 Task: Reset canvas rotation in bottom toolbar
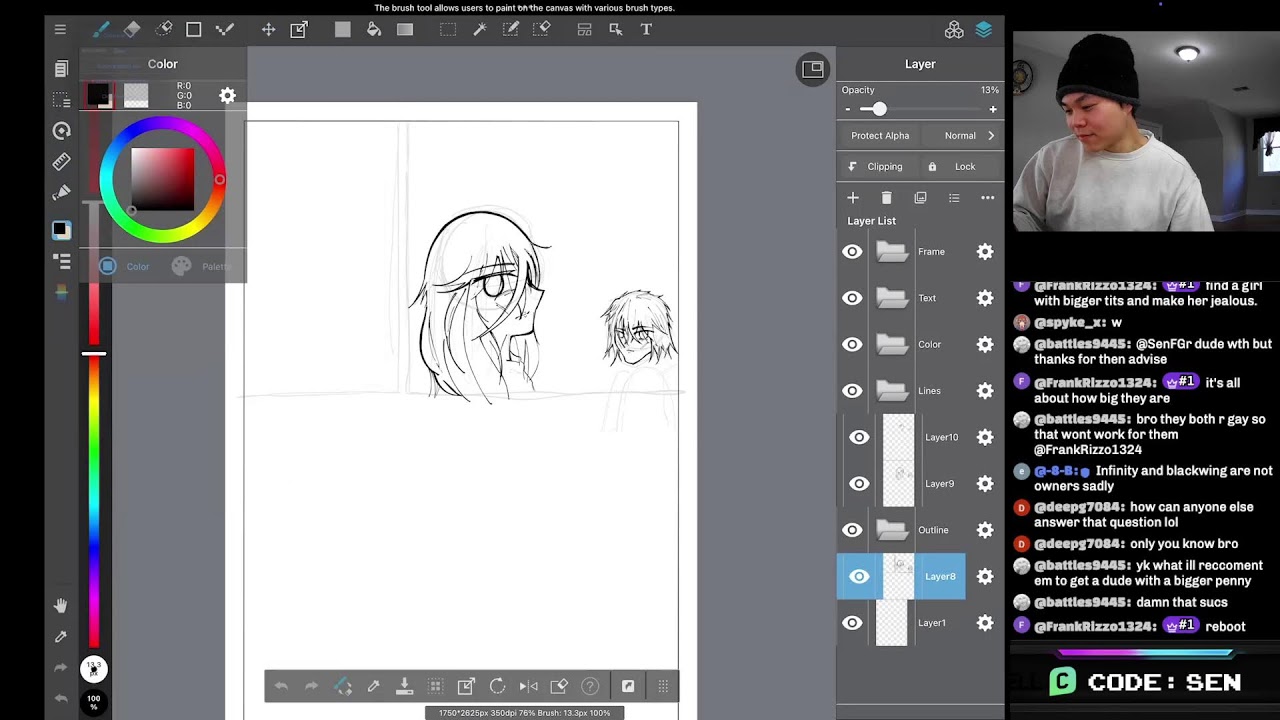coord(497,686)
